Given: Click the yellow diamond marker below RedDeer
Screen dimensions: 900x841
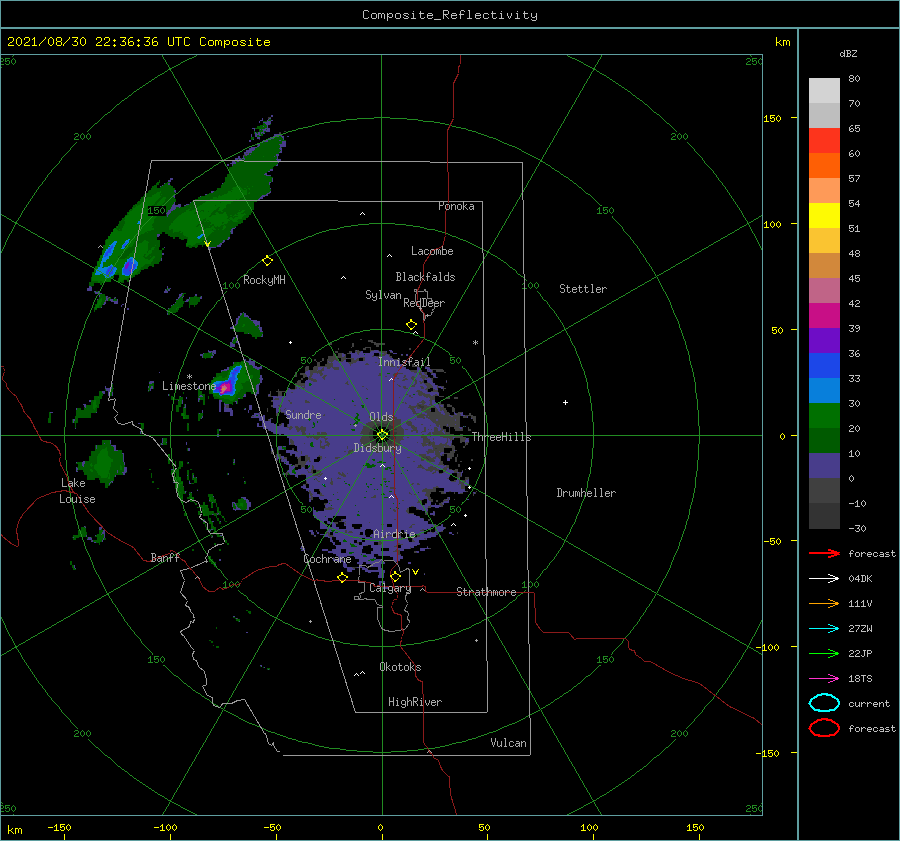Looking at the screenshot, I should 412,325.
